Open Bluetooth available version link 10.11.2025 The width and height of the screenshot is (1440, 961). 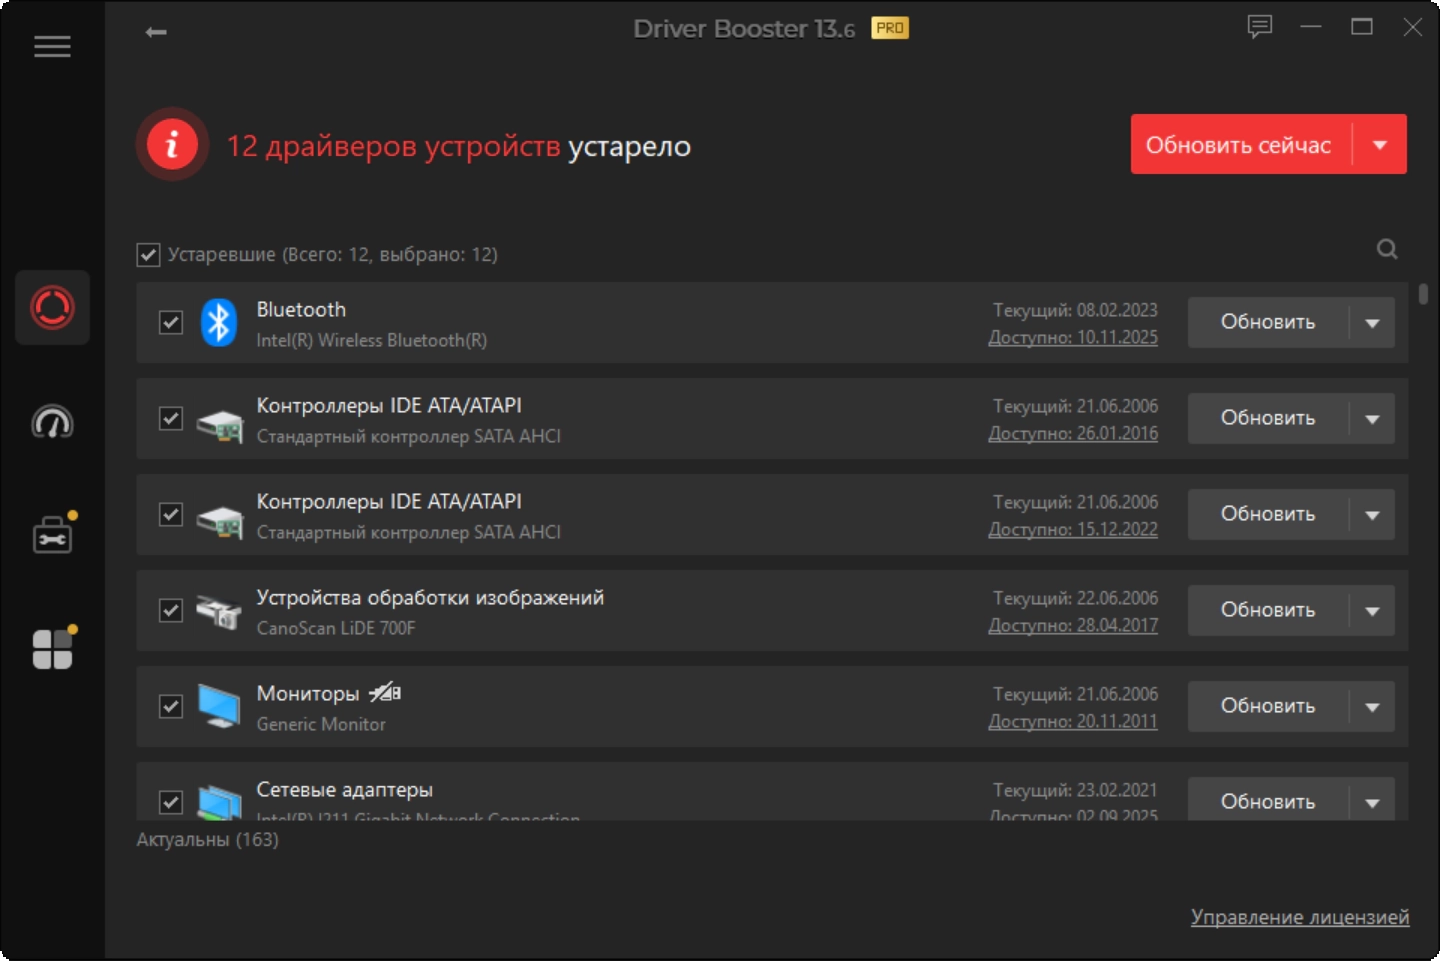click(x=1073, y=338)
